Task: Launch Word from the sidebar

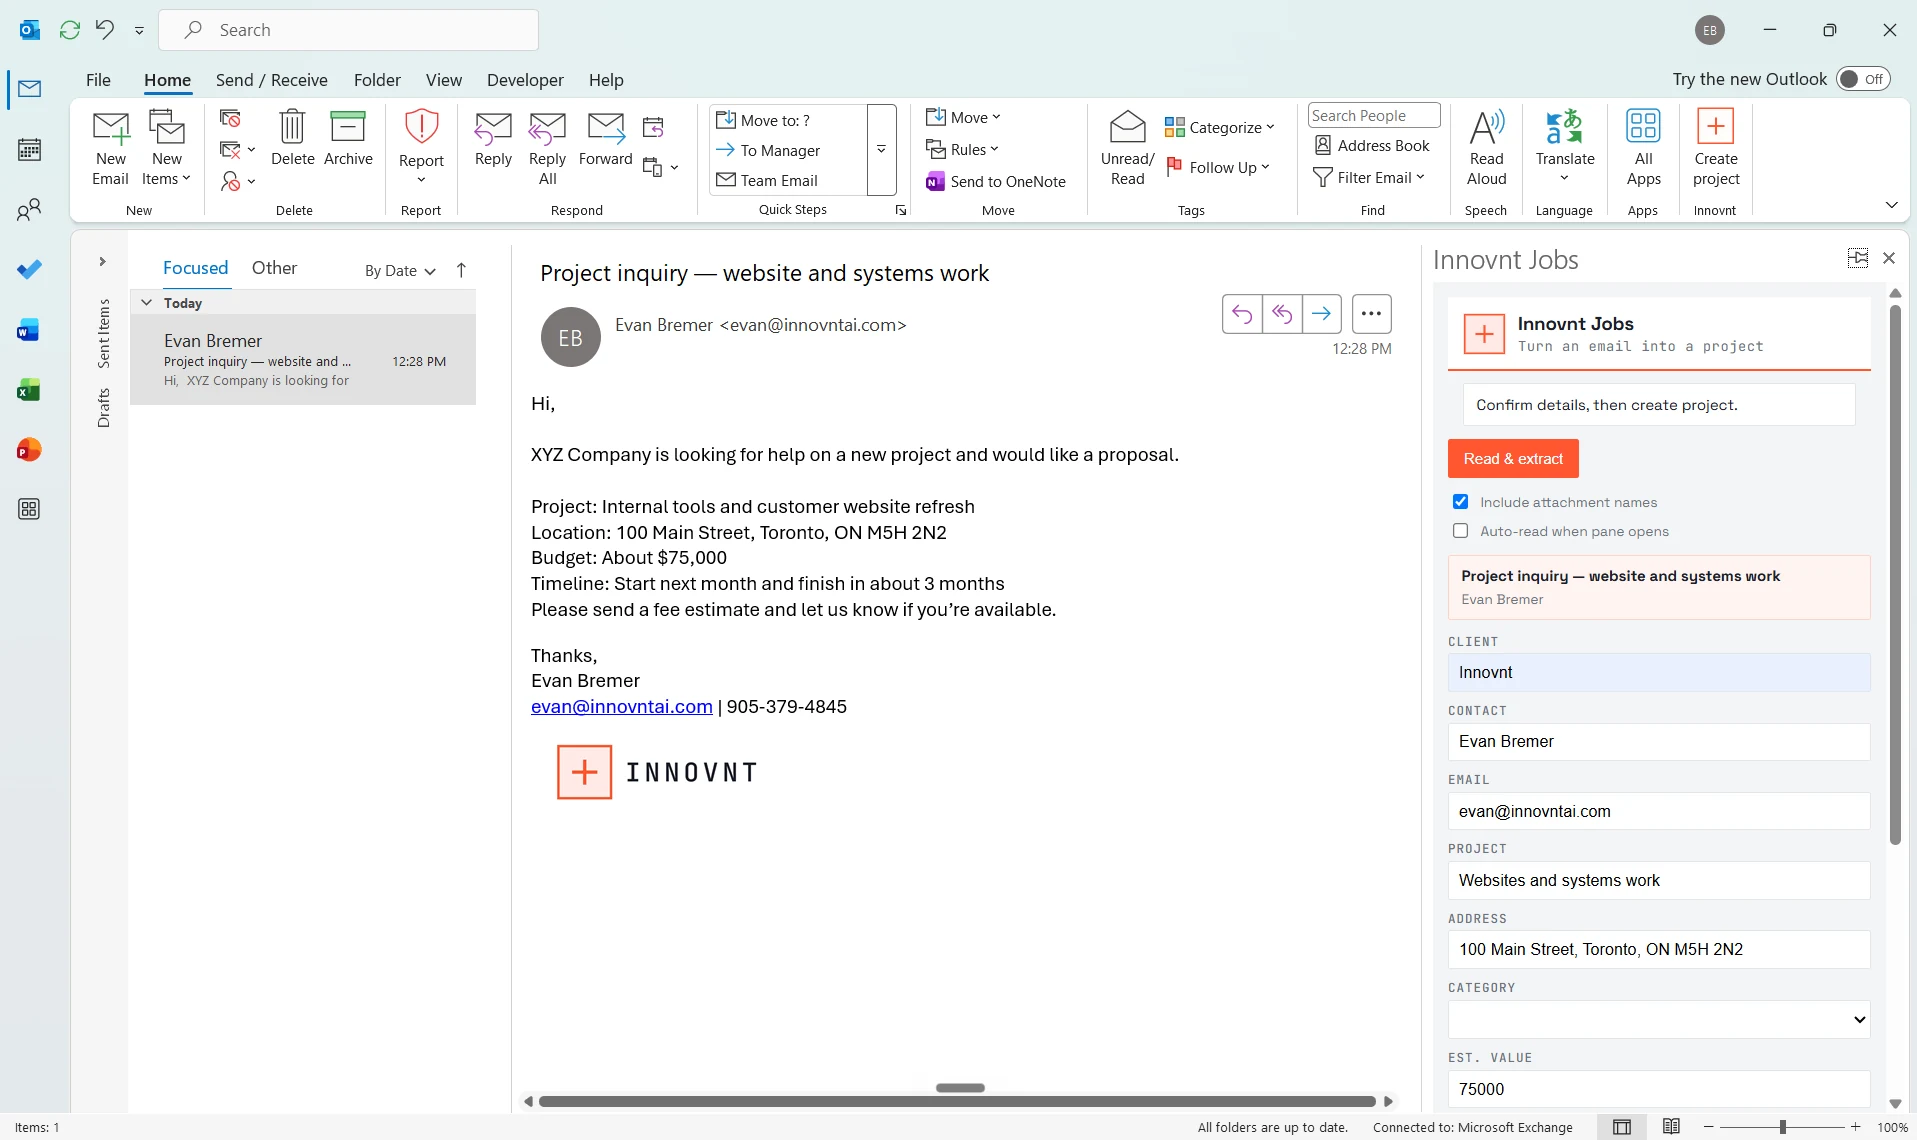Action: pos(29,330)
